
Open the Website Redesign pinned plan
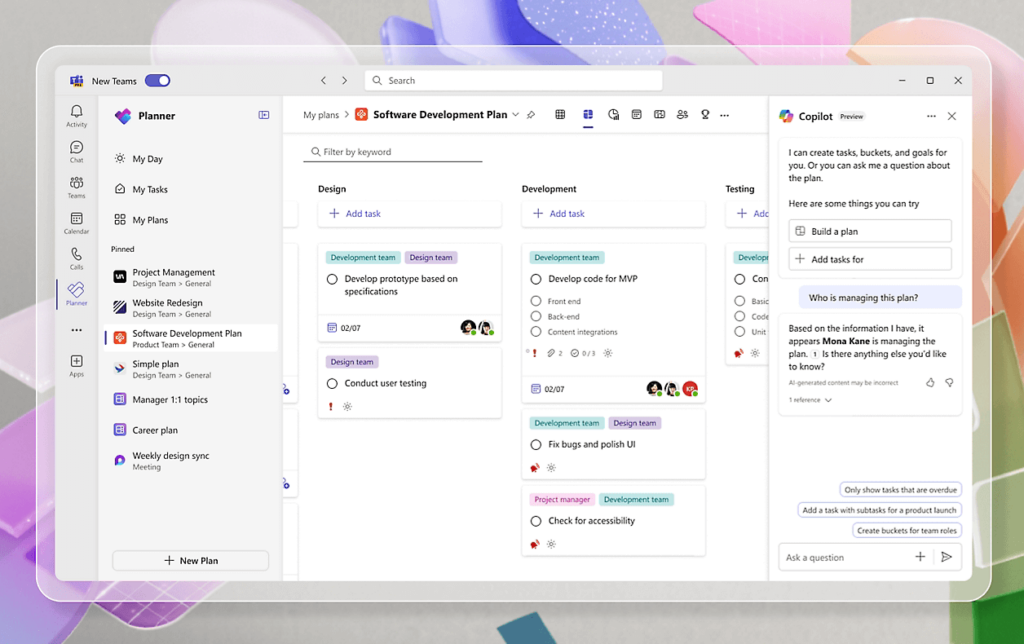click(x=191, y=308)
